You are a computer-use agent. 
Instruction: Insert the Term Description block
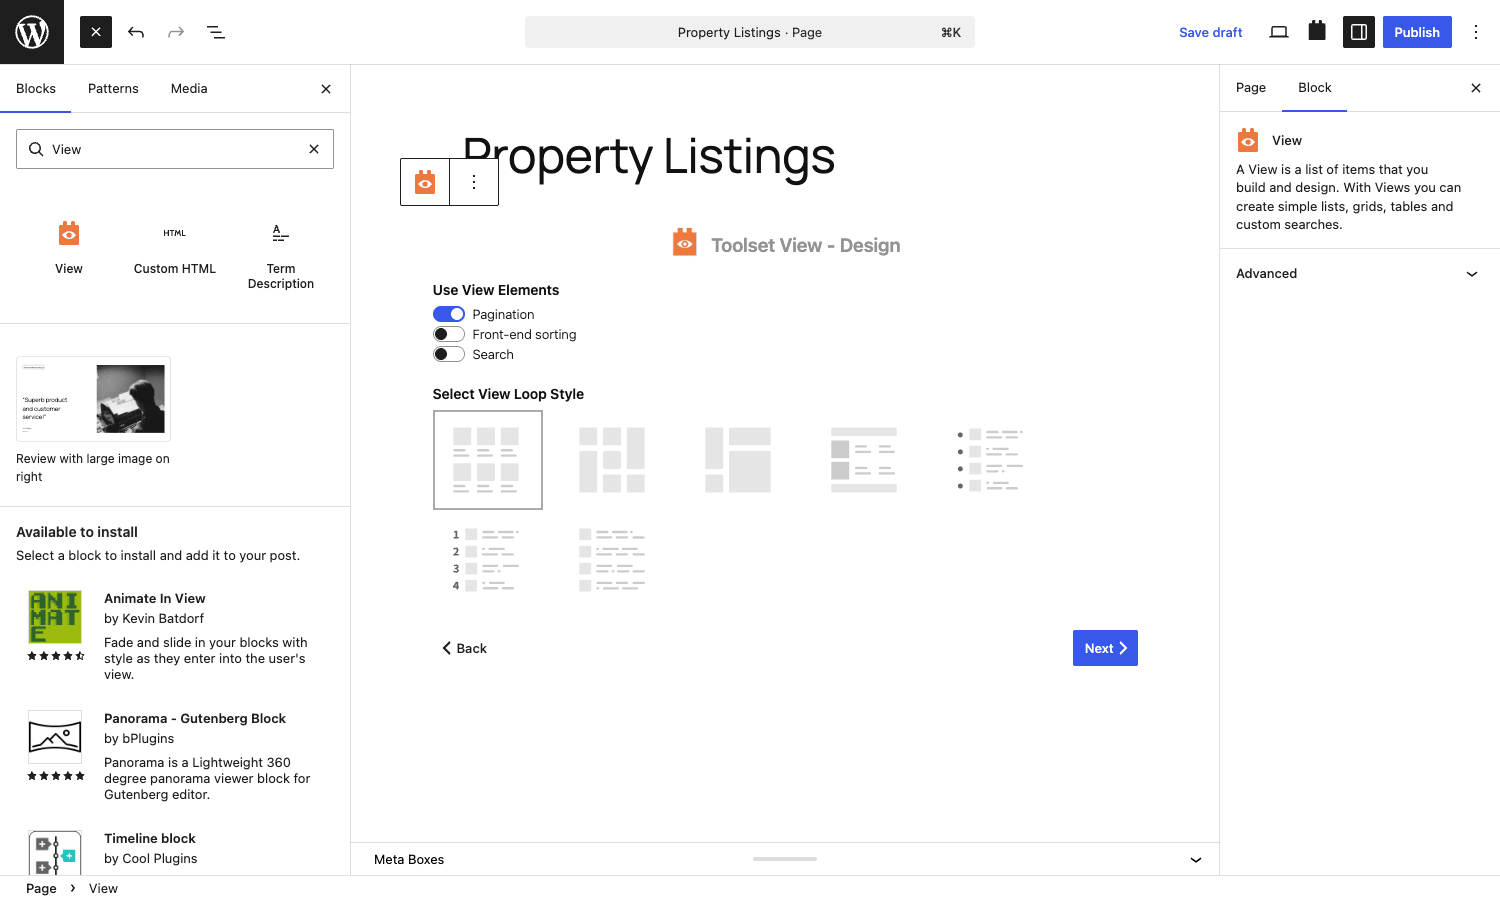[281, 257]
